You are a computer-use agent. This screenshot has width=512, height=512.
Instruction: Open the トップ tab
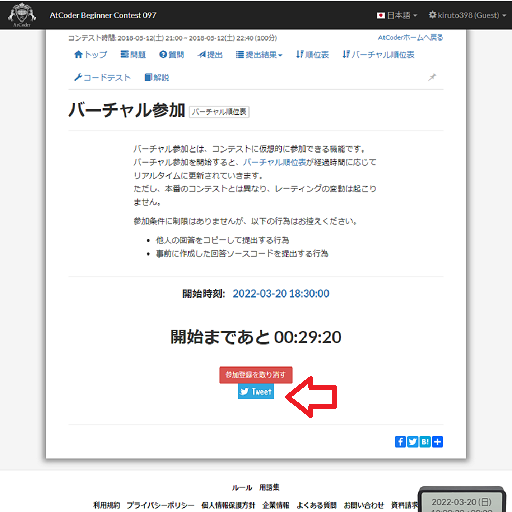click(x=91, y=54)
